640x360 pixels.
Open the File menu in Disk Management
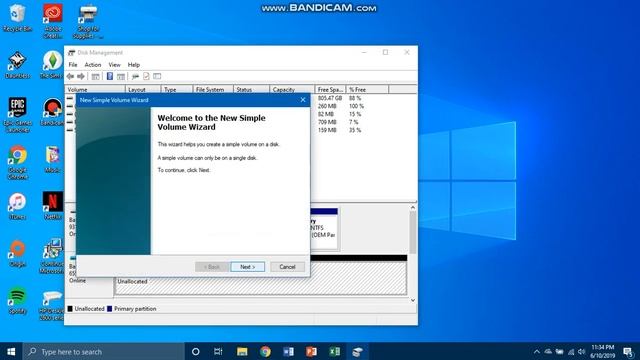point(73,65)
